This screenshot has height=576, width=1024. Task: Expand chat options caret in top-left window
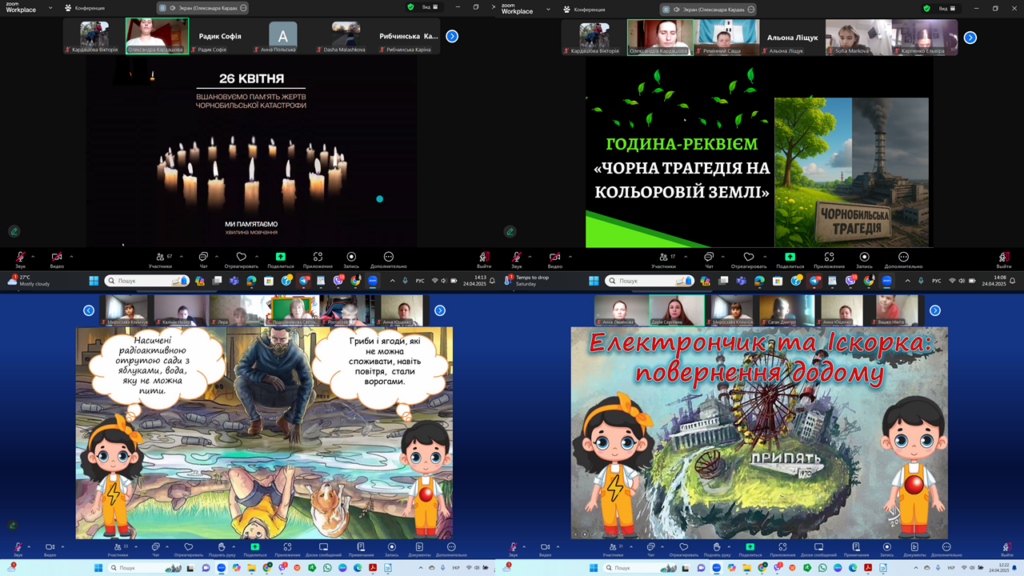click(x=217, y=256)
